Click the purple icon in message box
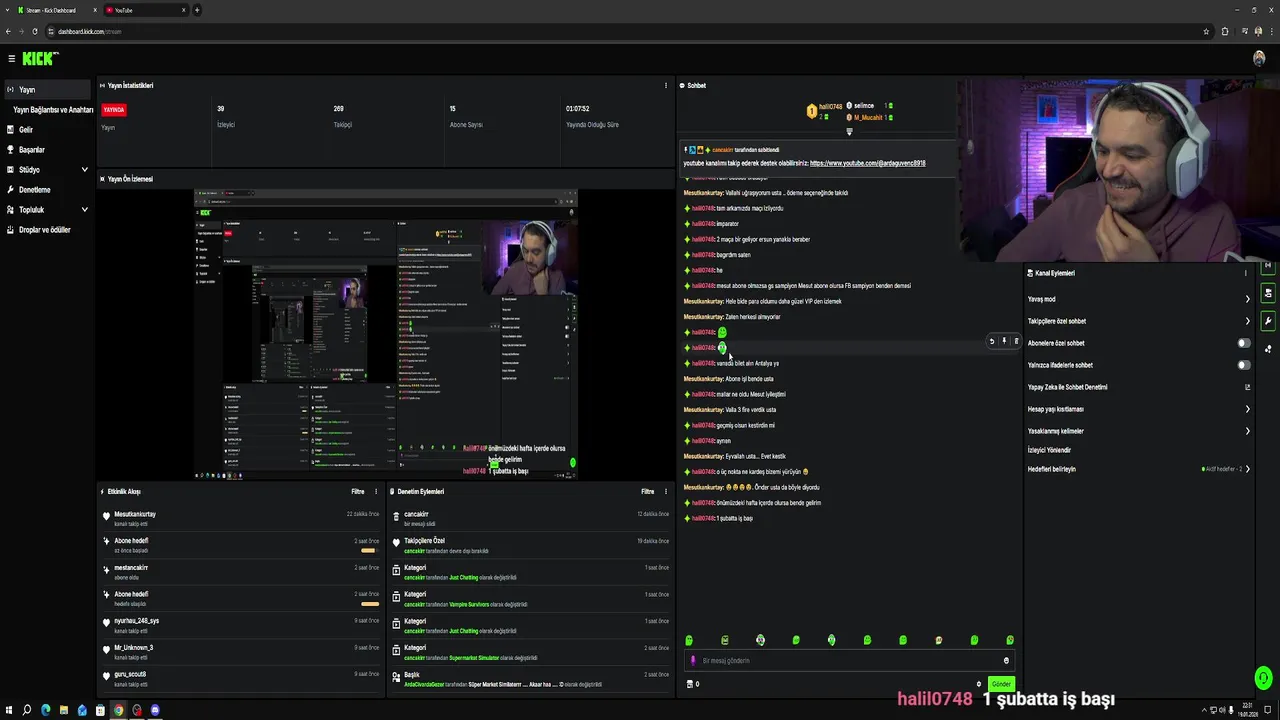1280x720 pixels. click(x=693, y=661)
